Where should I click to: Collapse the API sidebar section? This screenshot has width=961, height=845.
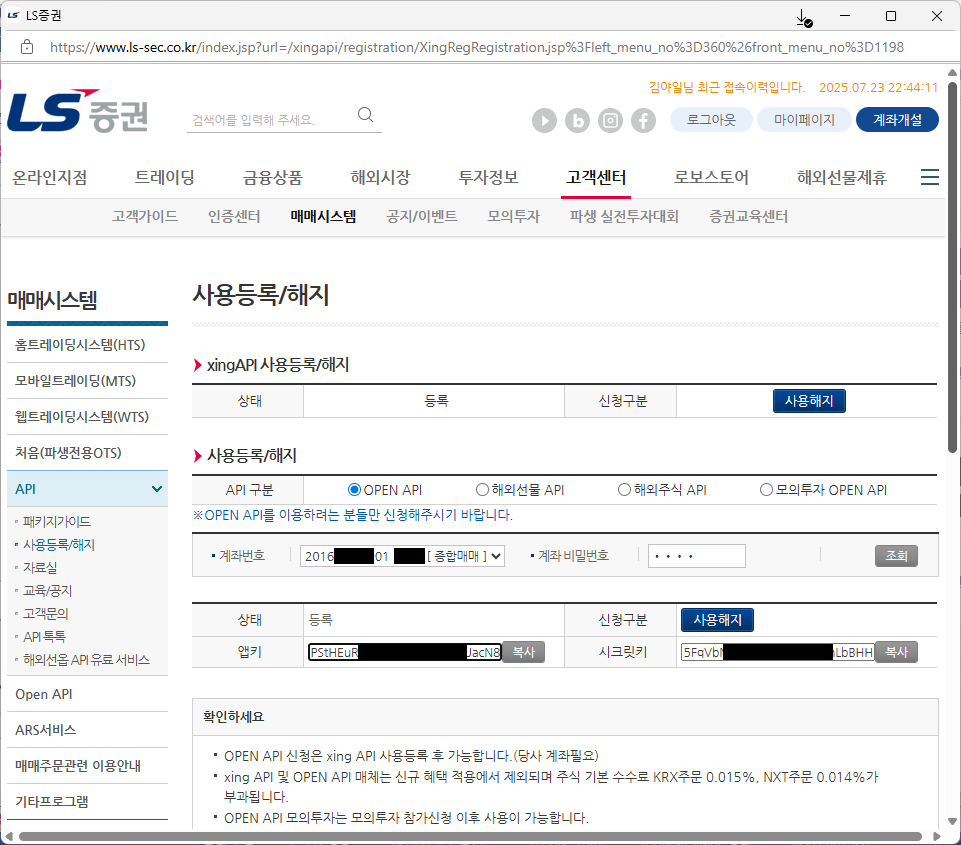[x=156, y=489]
